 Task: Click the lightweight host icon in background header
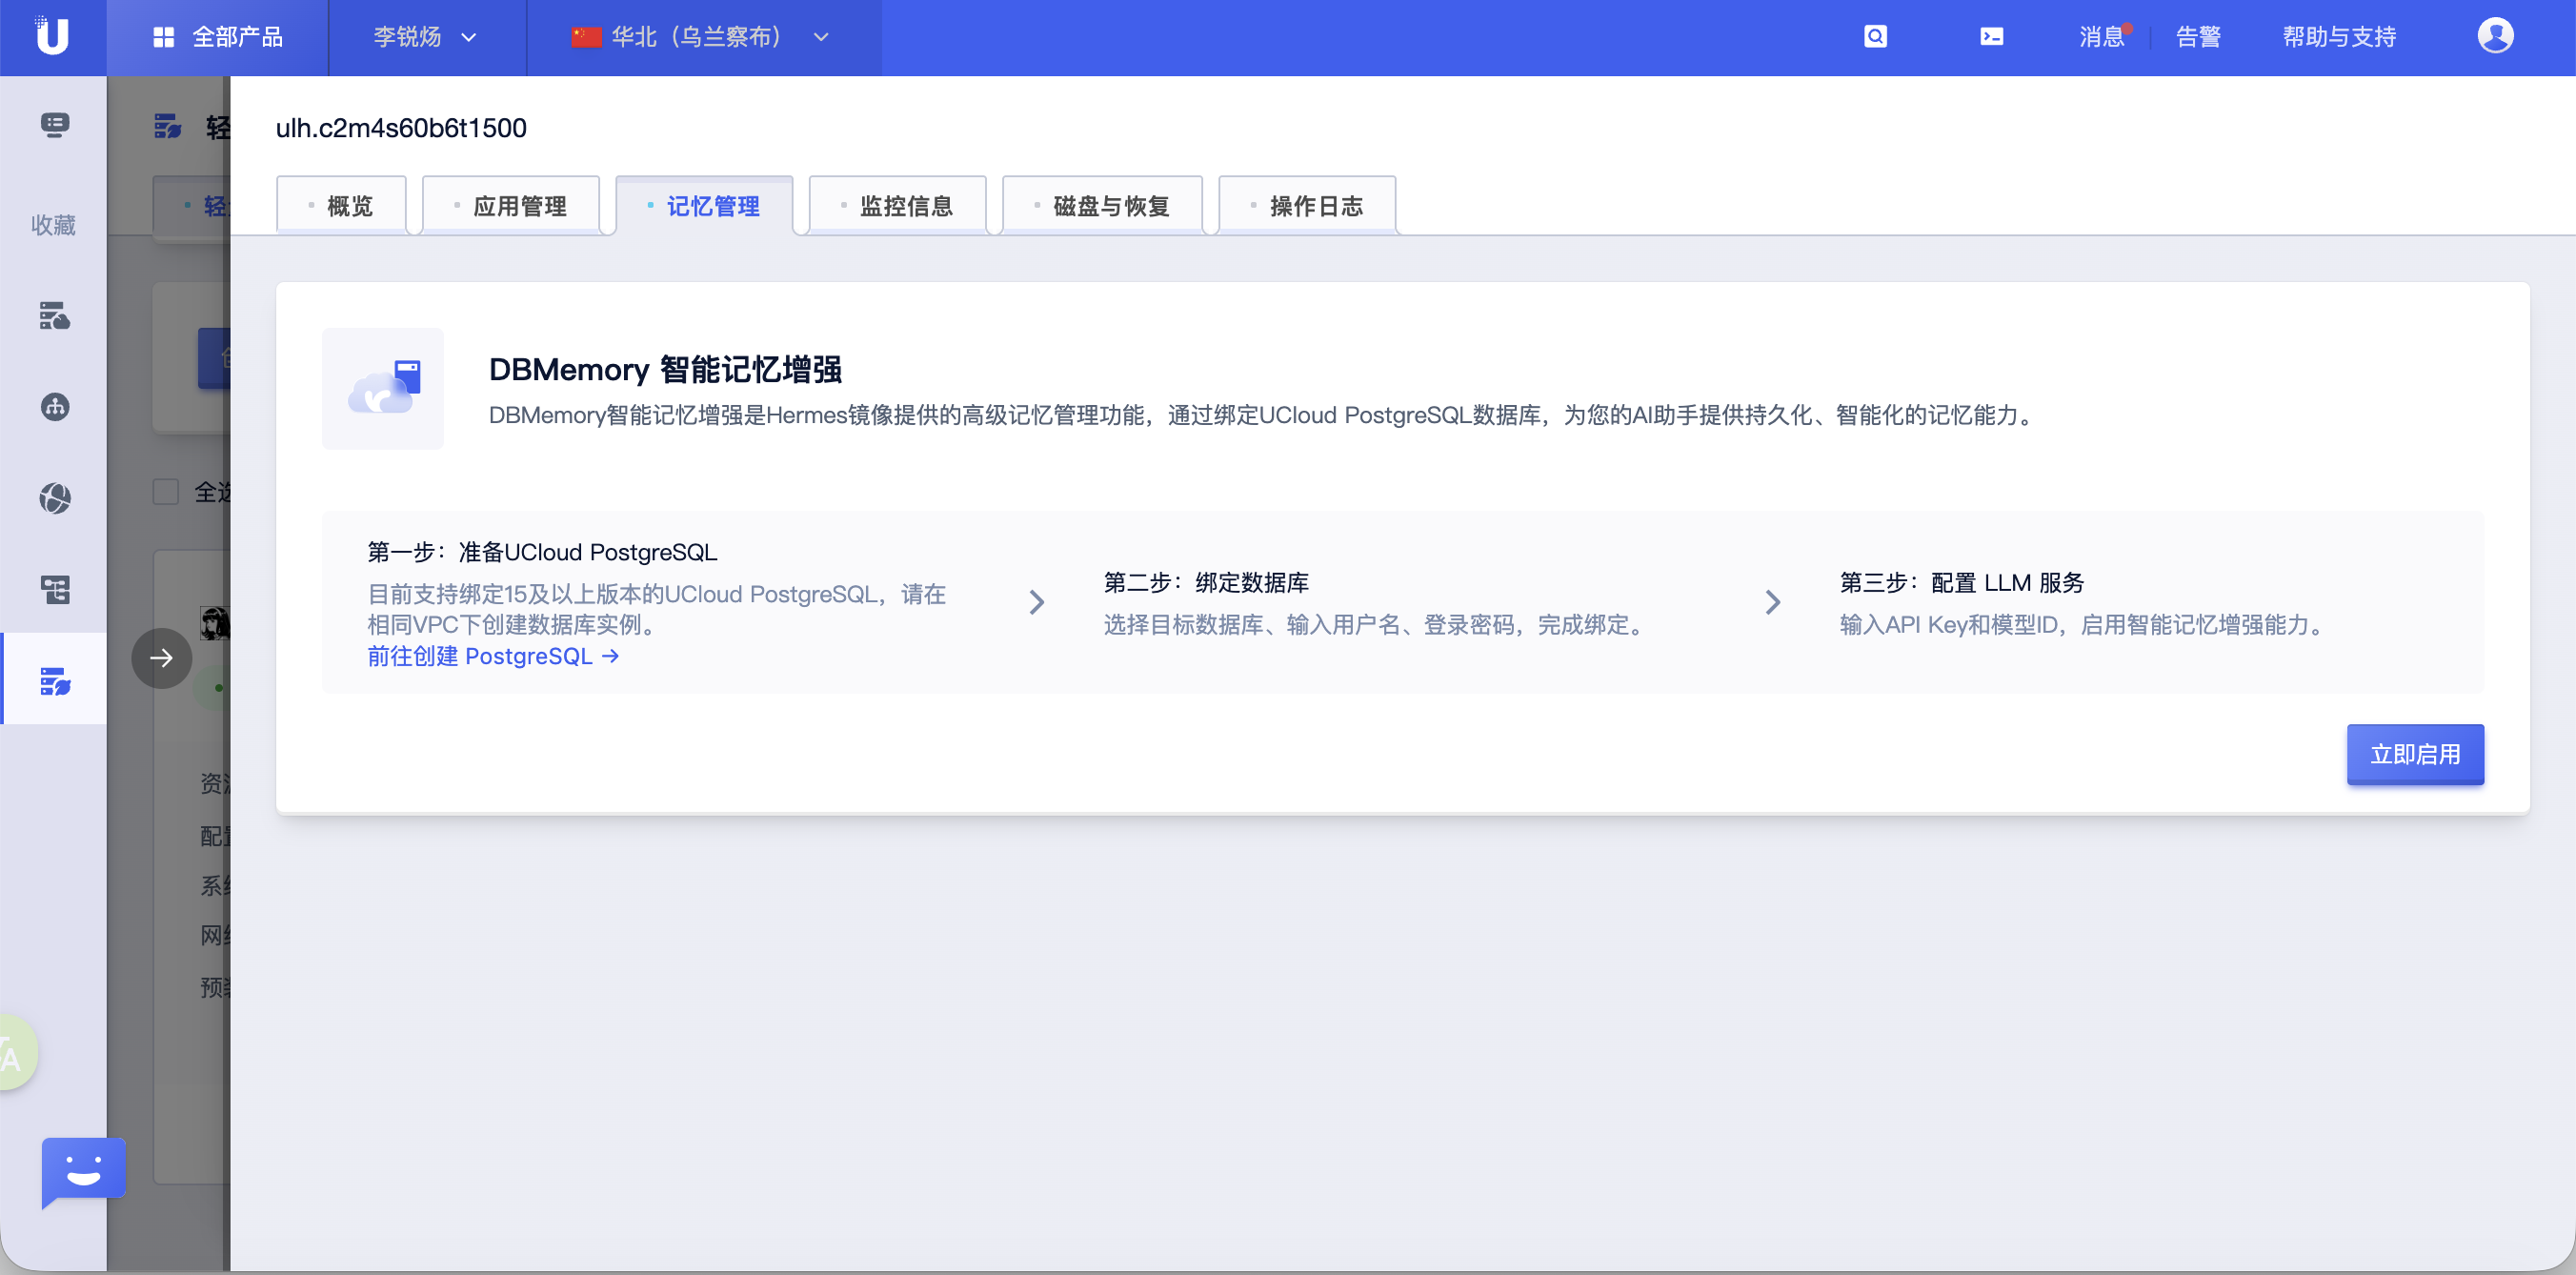168,127
